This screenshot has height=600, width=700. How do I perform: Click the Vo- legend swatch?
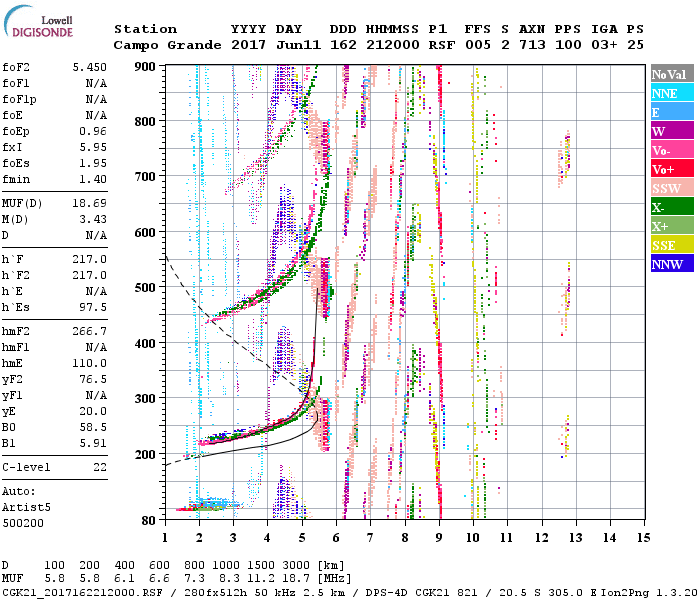[x=672, y=150]
